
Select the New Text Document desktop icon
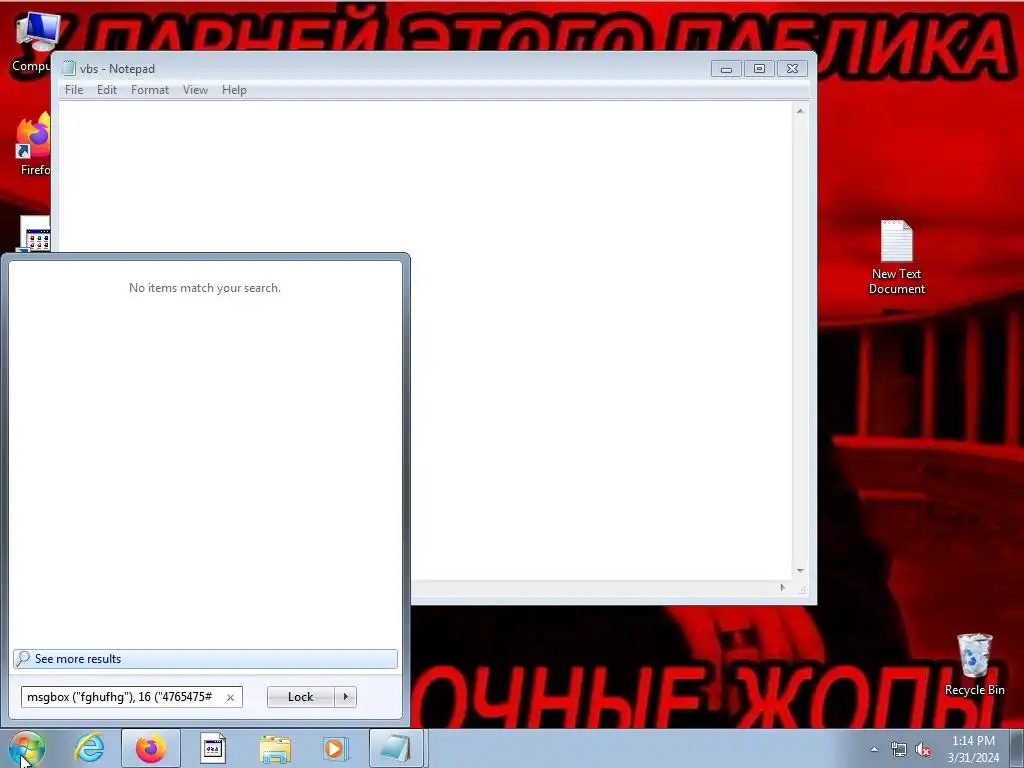pyautogui.click(x=896, y=257)
